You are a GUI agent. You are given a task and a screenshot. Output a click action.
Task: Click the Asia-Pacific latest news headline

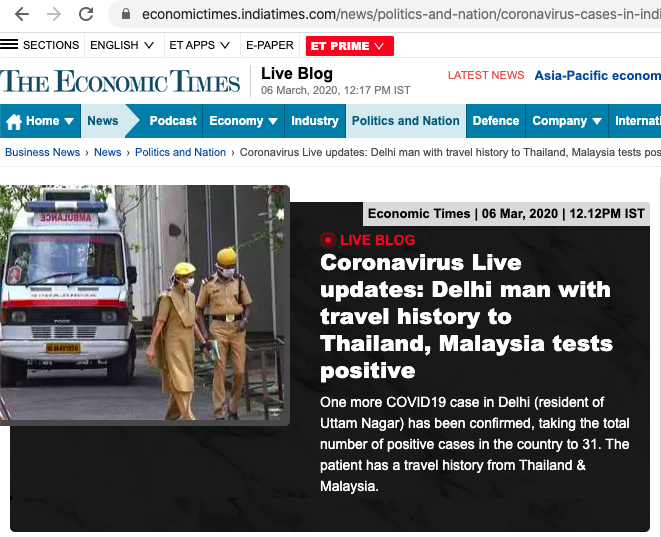pos(597,75)
